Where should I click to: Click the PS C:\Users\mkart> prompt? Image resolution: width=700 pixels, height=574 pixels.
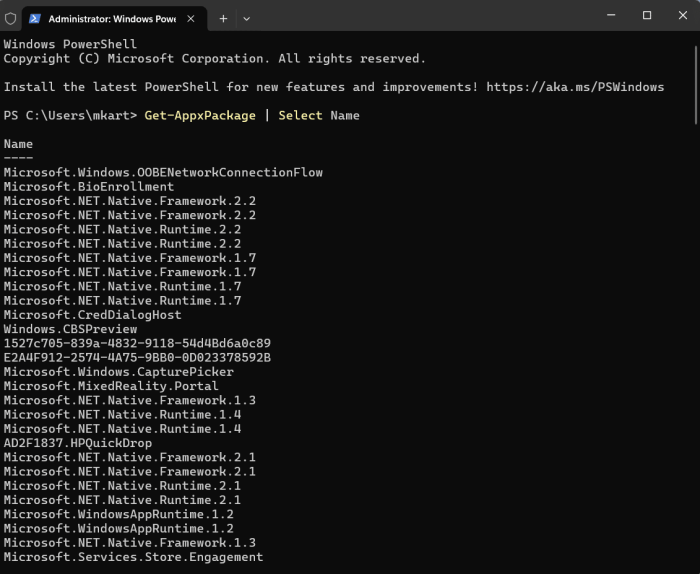71,116
